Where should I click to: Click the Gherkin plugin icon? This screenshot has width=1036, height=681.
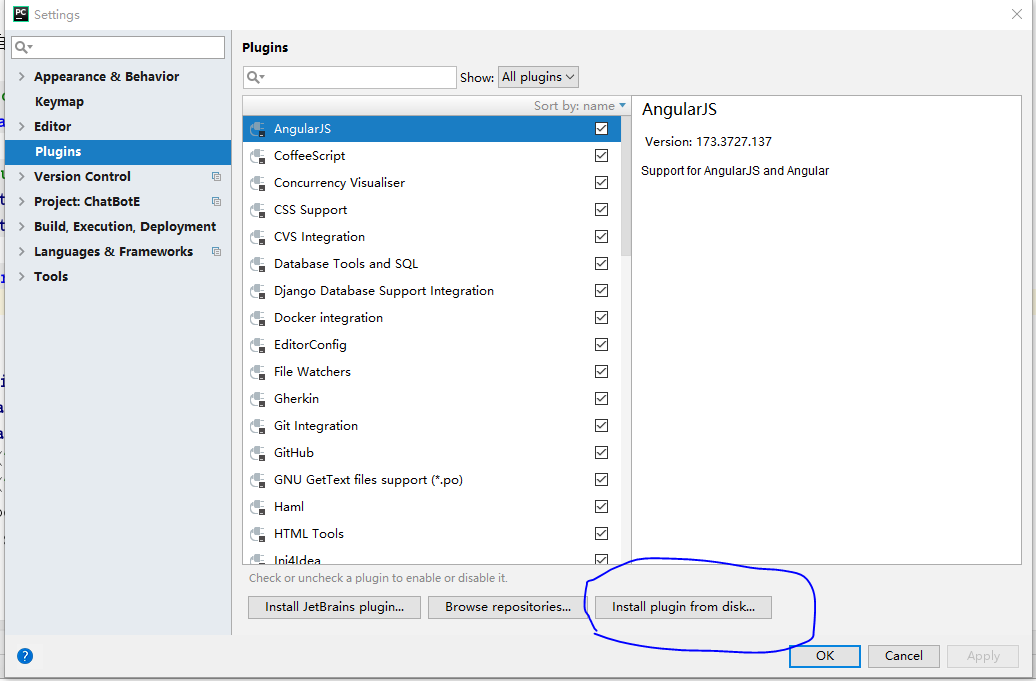point(258,400)
